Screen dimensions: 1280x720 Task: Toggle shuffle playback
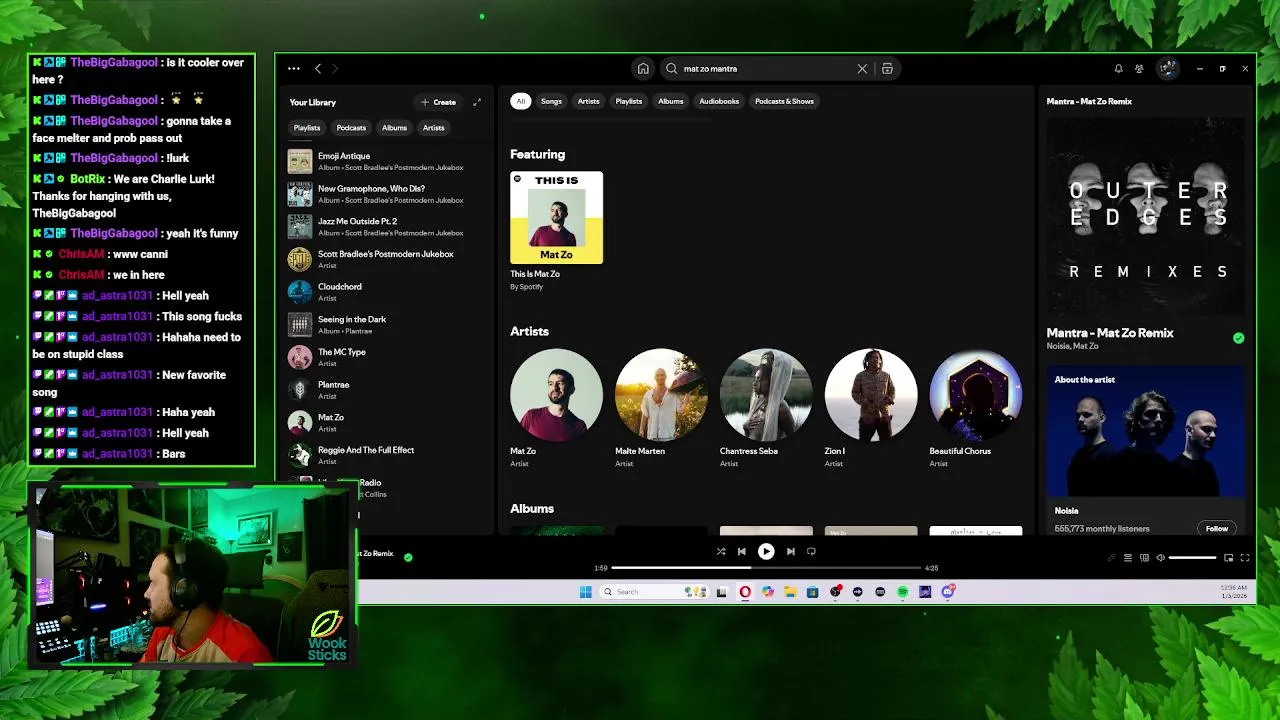point(721,551)
